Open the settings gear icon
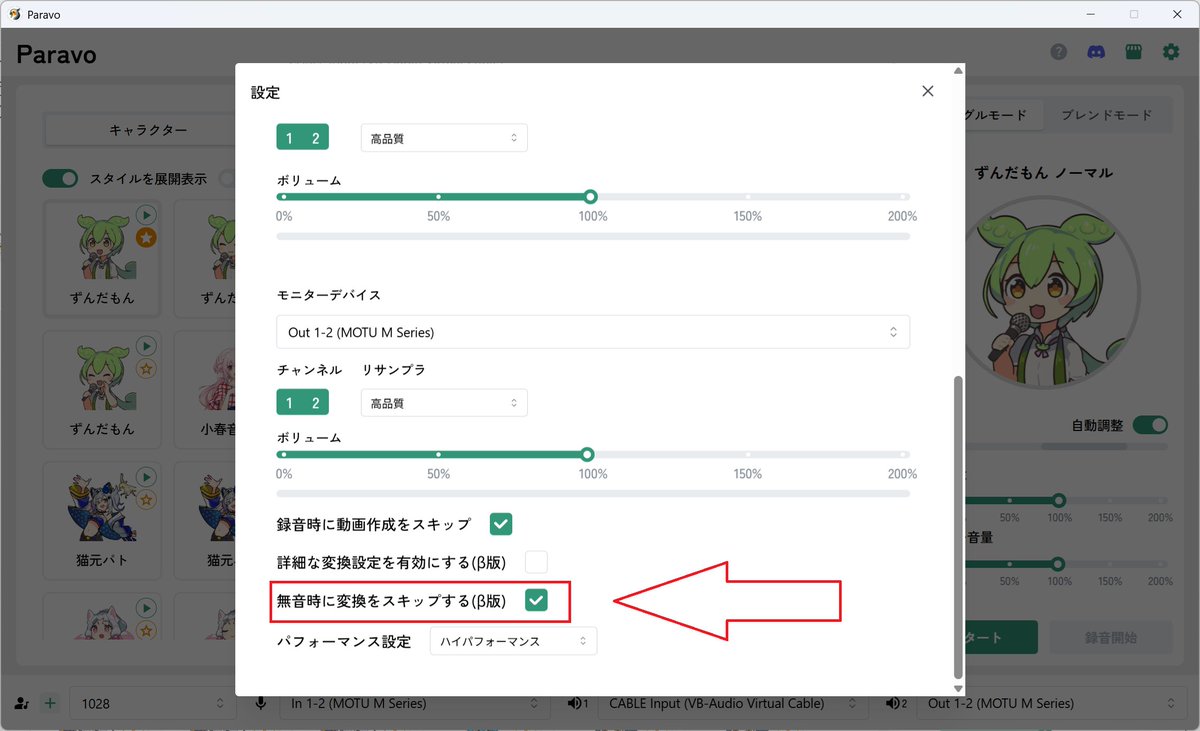 click(x=1171, y=52)
